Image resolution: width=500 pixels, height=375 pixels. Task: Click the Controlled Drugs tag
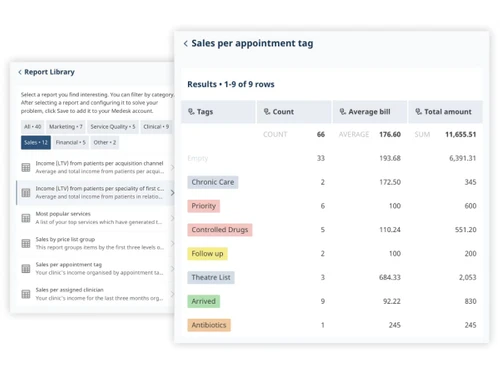coord(220,230)
